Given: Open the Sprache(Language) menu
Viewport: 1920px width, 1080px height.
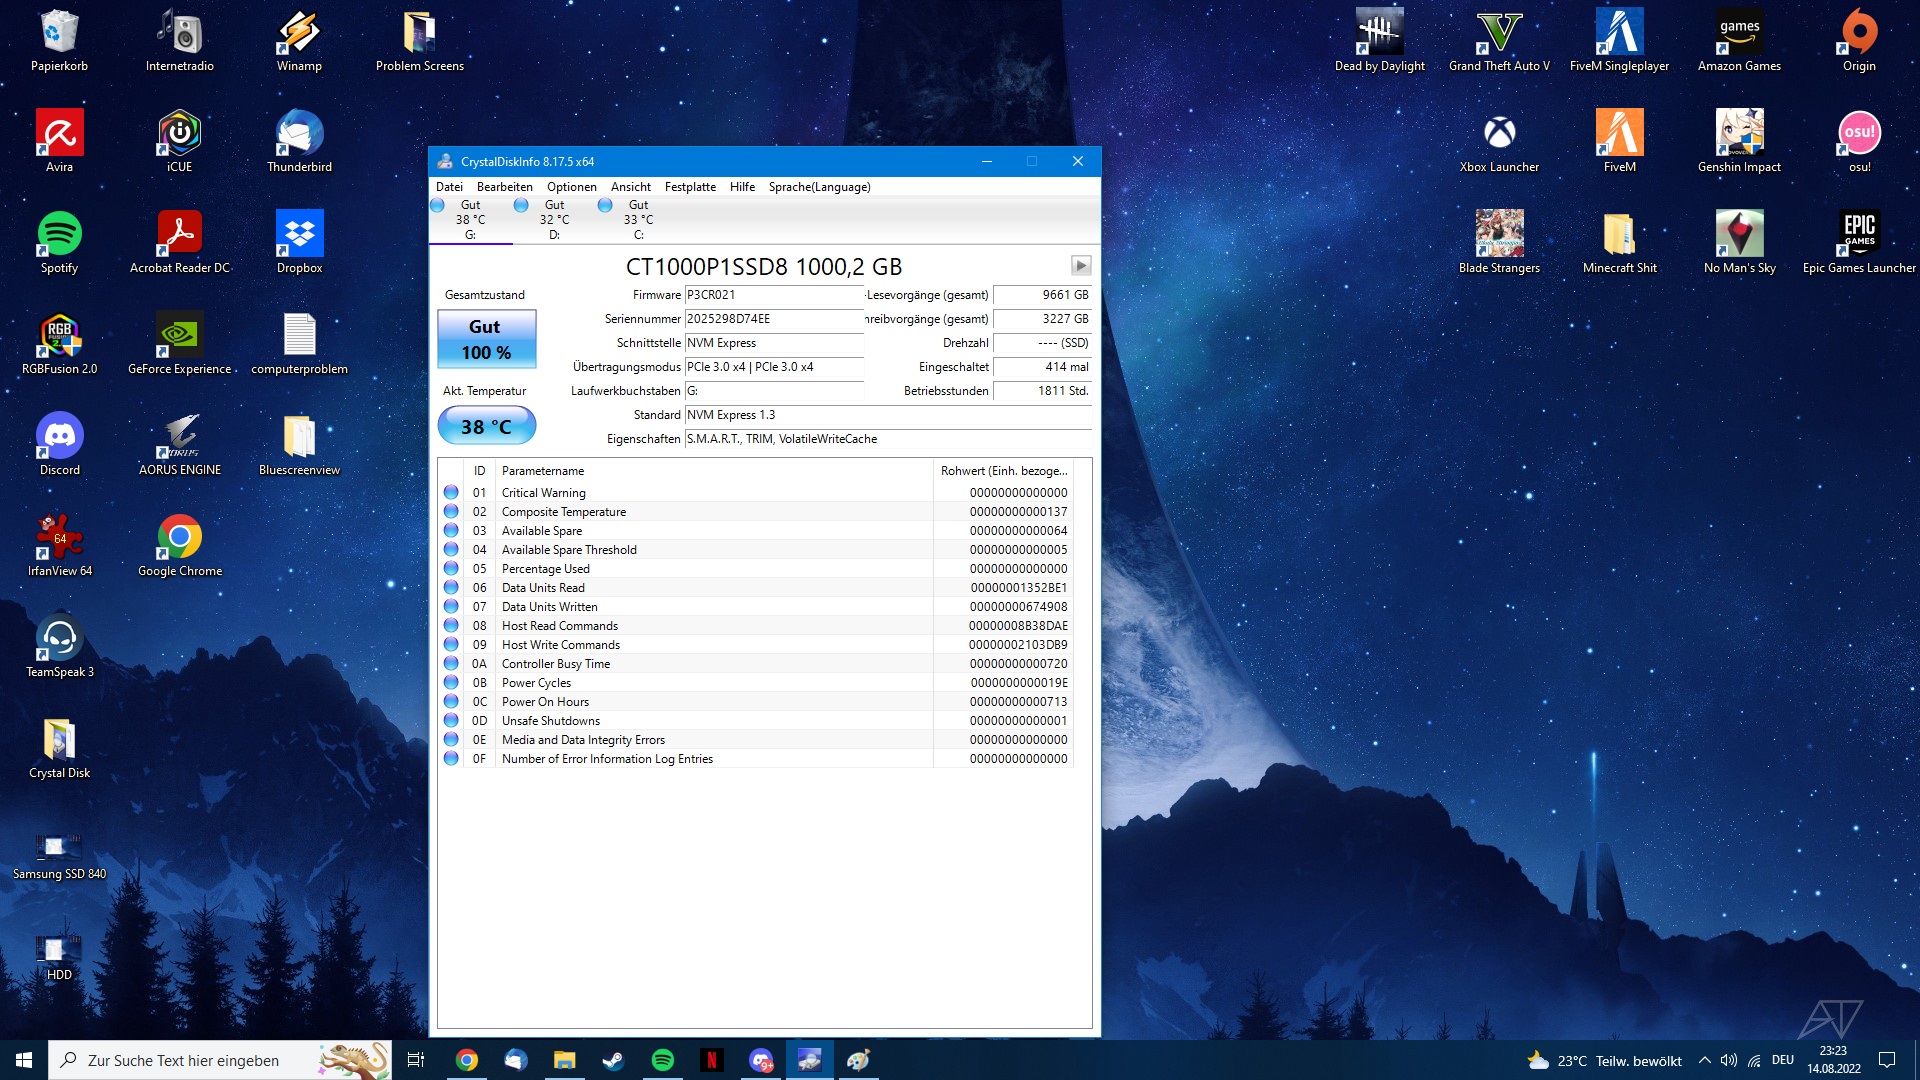Looking at the screenshot, I should (819, 187).
